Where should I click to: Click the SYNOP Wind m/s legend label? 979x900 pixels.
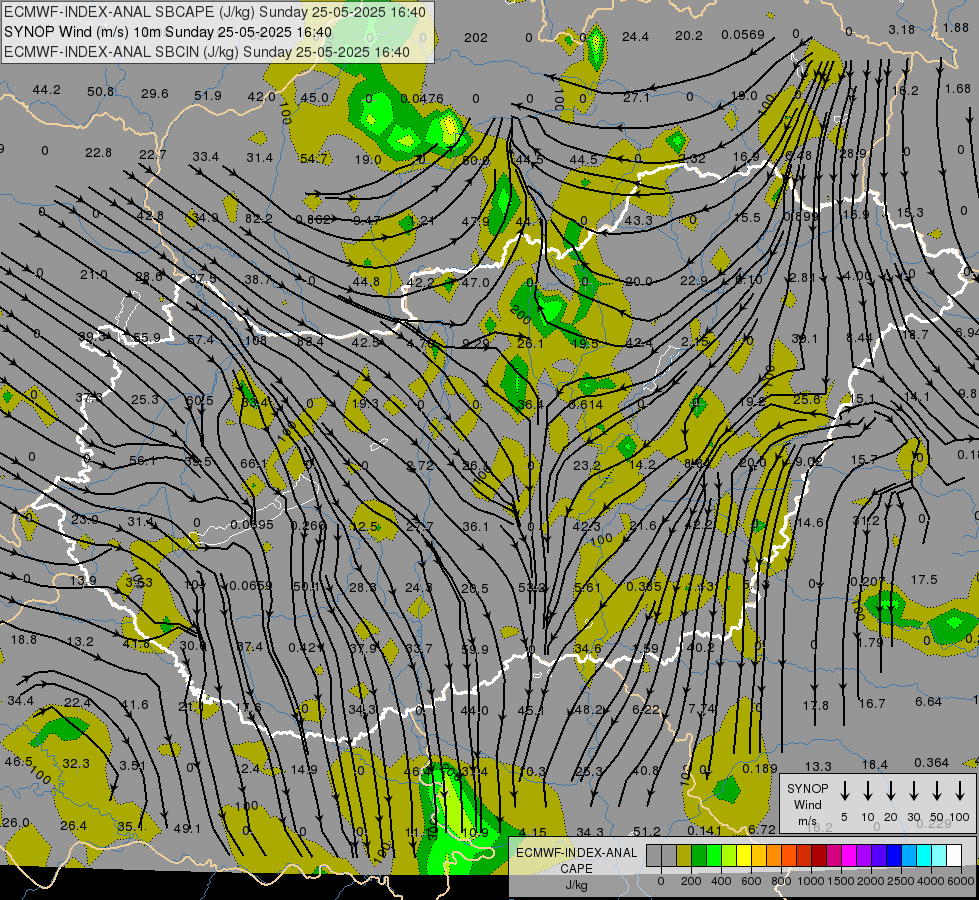(x=807, y=804)
